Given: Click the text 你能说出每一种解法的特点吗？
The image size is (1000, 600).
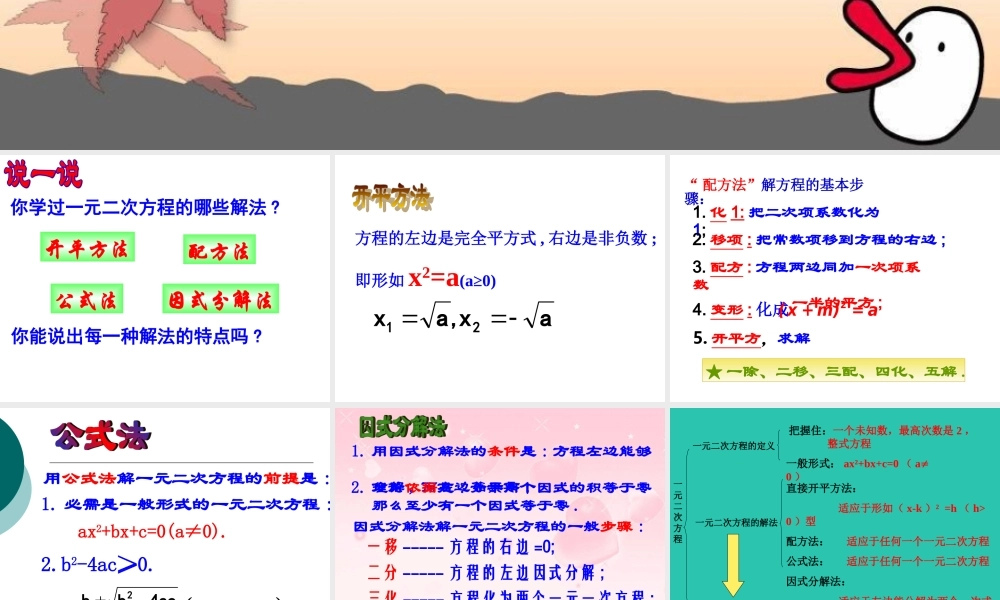Looking at the screenshot, I should [x=137, y=336].
